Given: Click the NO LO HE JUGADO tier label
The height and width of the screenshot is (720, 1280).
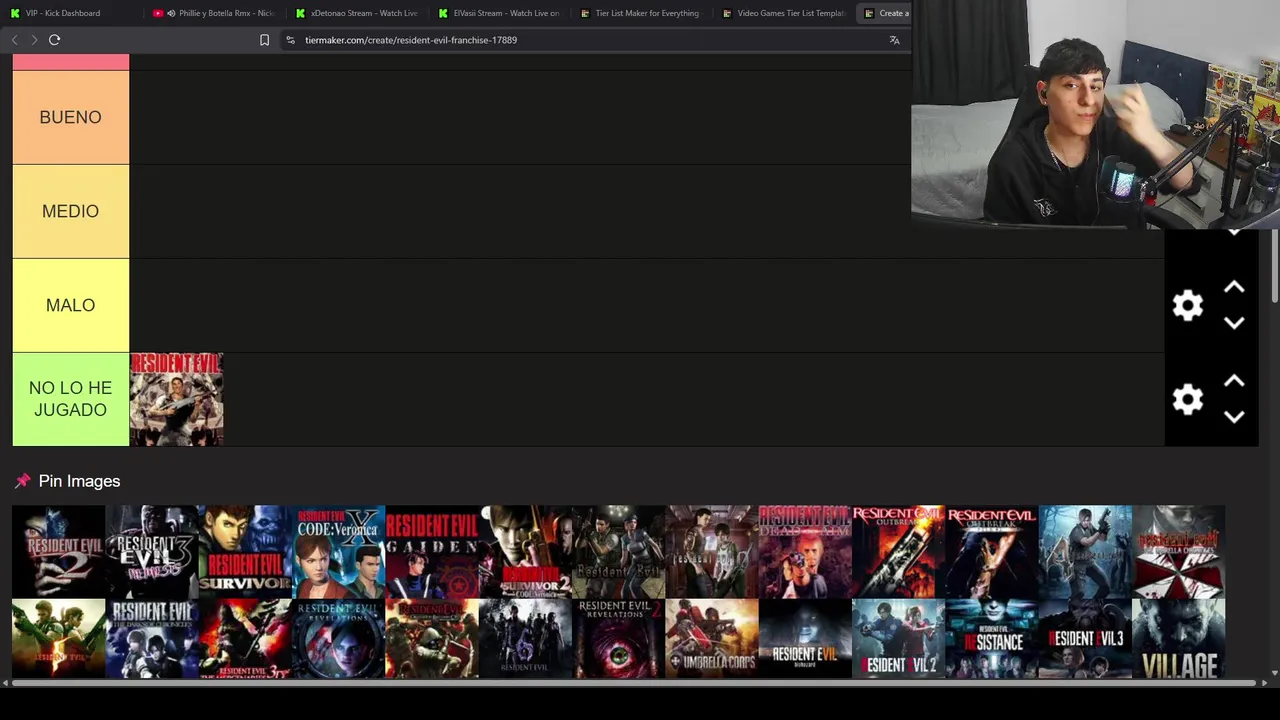Looking at the screenshot, I should (71, 399).
